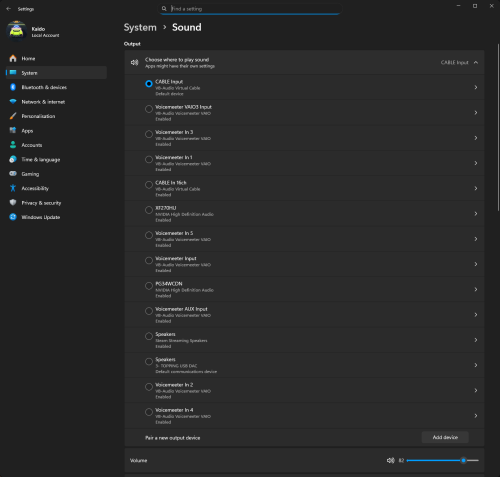Select CABLE Input radio button

click(x=149, y=84)
